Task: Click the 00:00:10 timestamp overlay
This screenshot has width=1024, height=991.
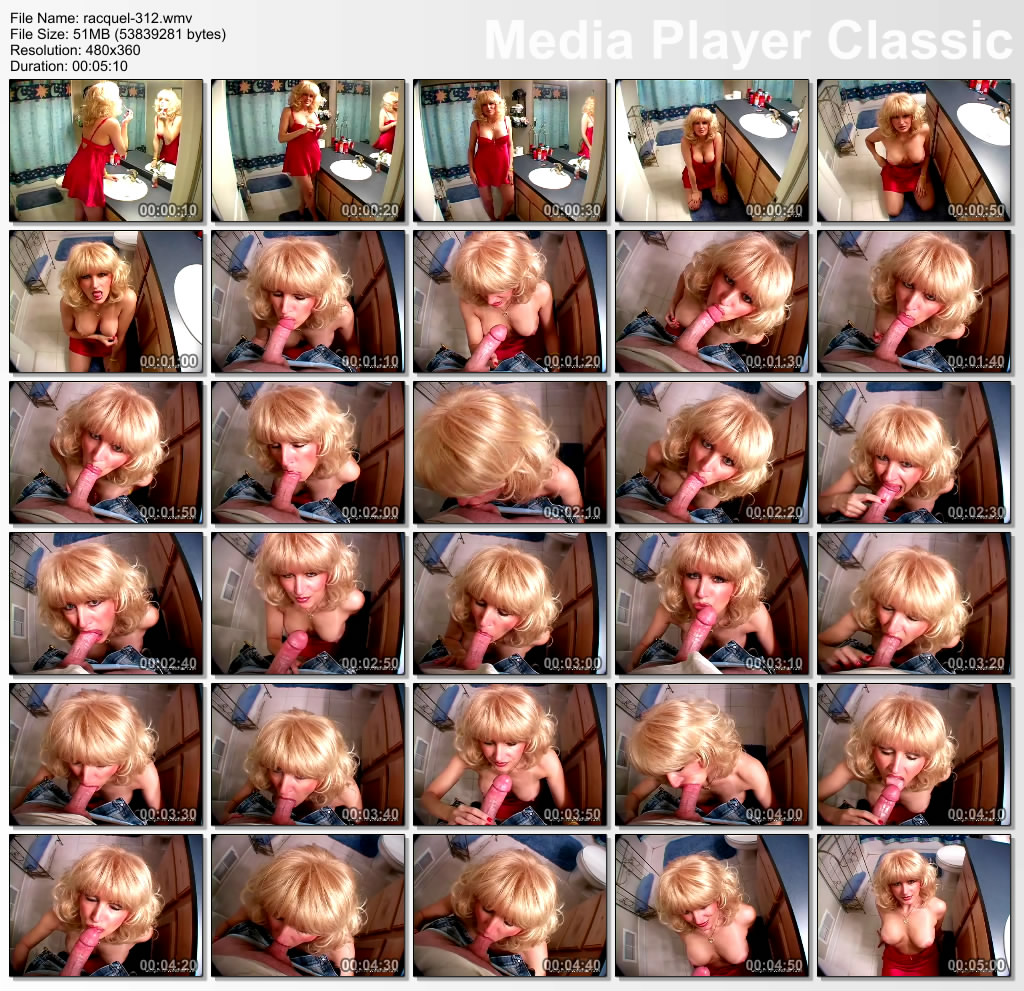Action: point(169,211)
